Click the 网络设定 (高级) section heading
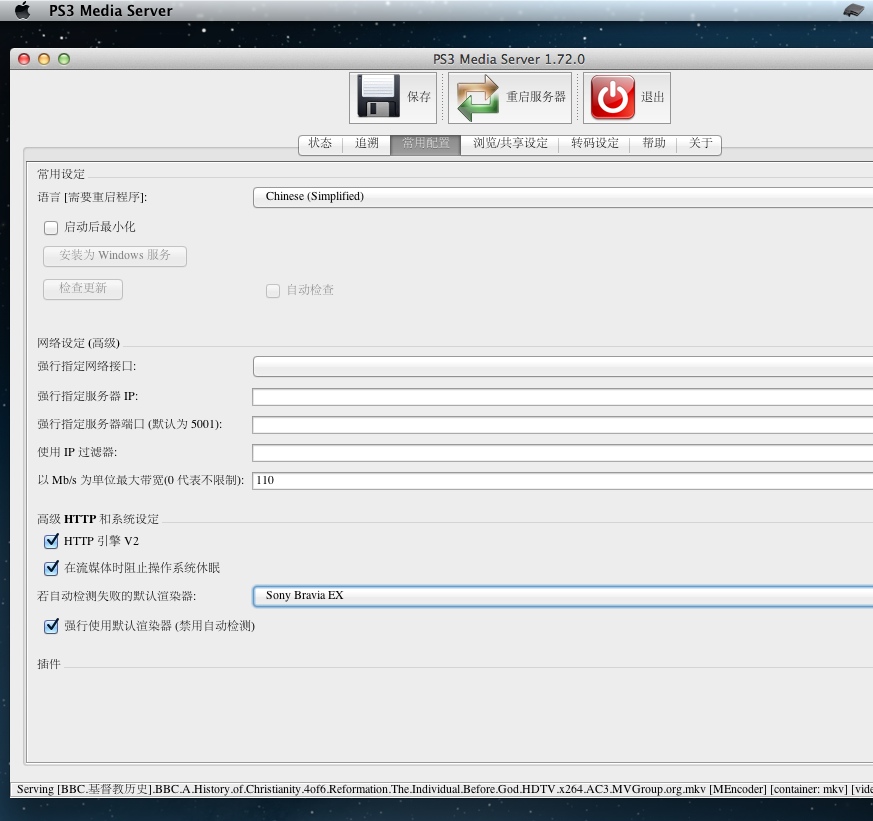873x821 pixels. pyautogui.click(x=79, y=343)
